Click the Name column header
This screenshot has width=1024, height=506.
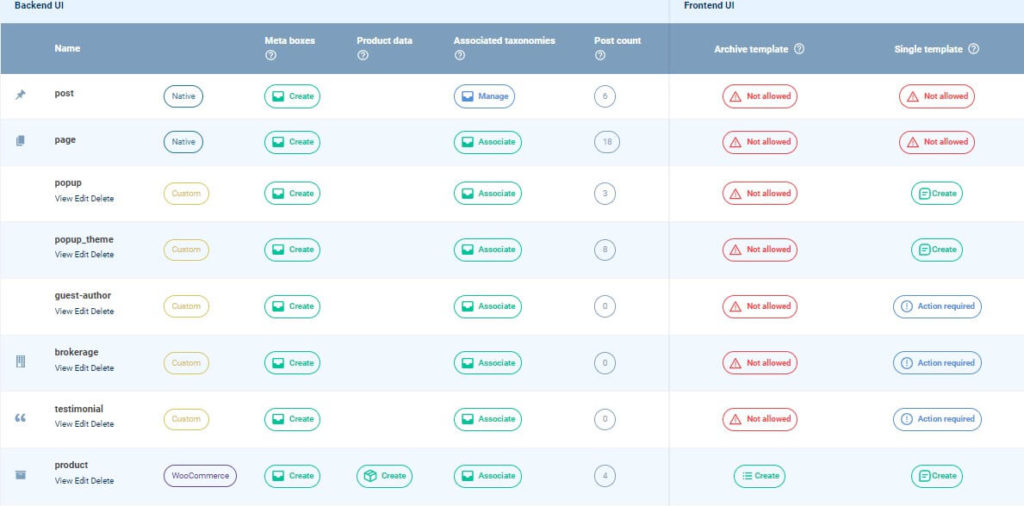click(67, 48)
